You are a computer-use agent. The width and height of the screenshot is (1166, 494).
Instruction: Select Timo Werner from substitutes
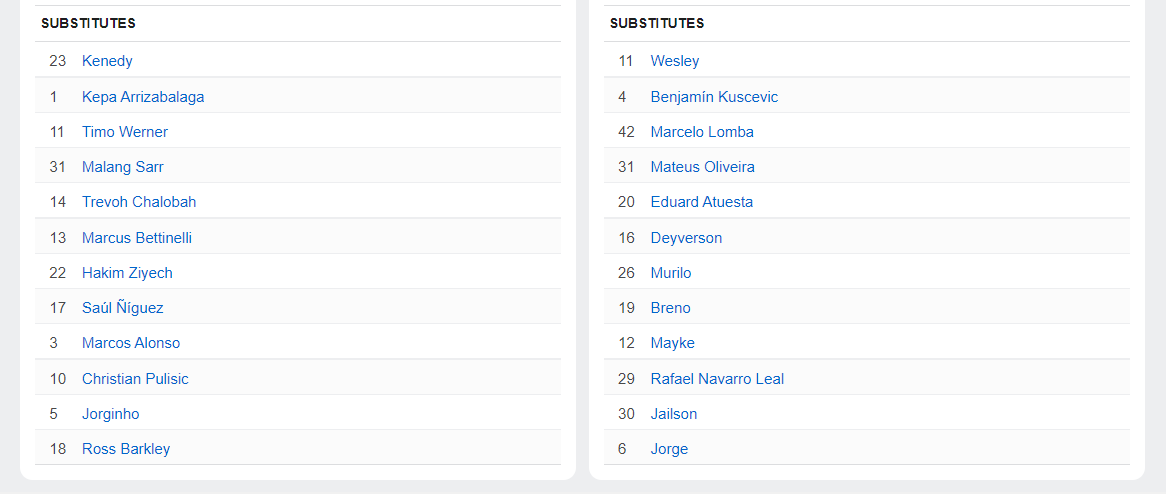125,132
